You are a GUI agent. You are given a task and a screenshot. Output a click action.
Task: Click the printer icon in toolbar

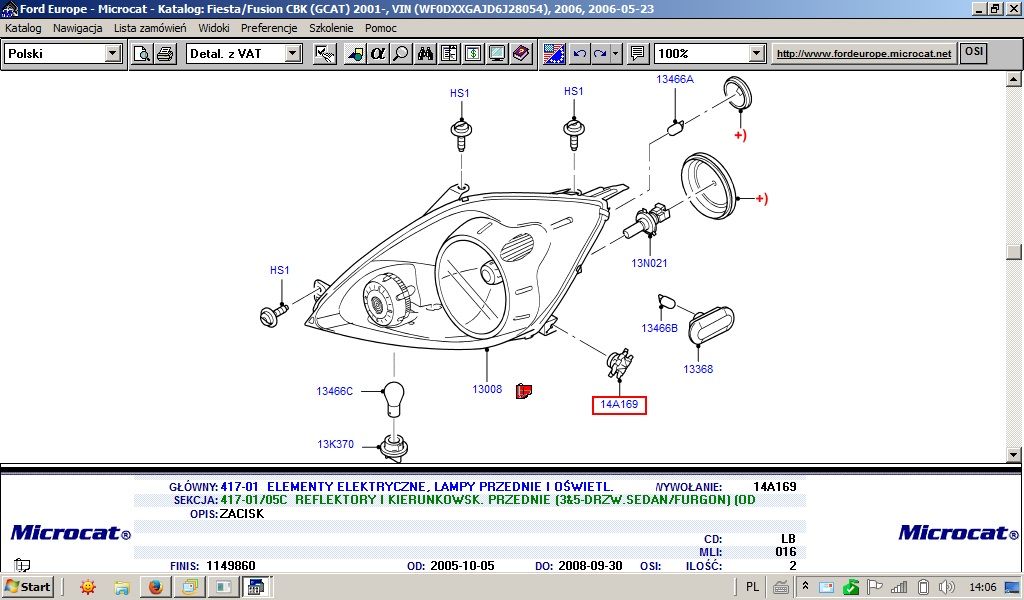(165, 54)
